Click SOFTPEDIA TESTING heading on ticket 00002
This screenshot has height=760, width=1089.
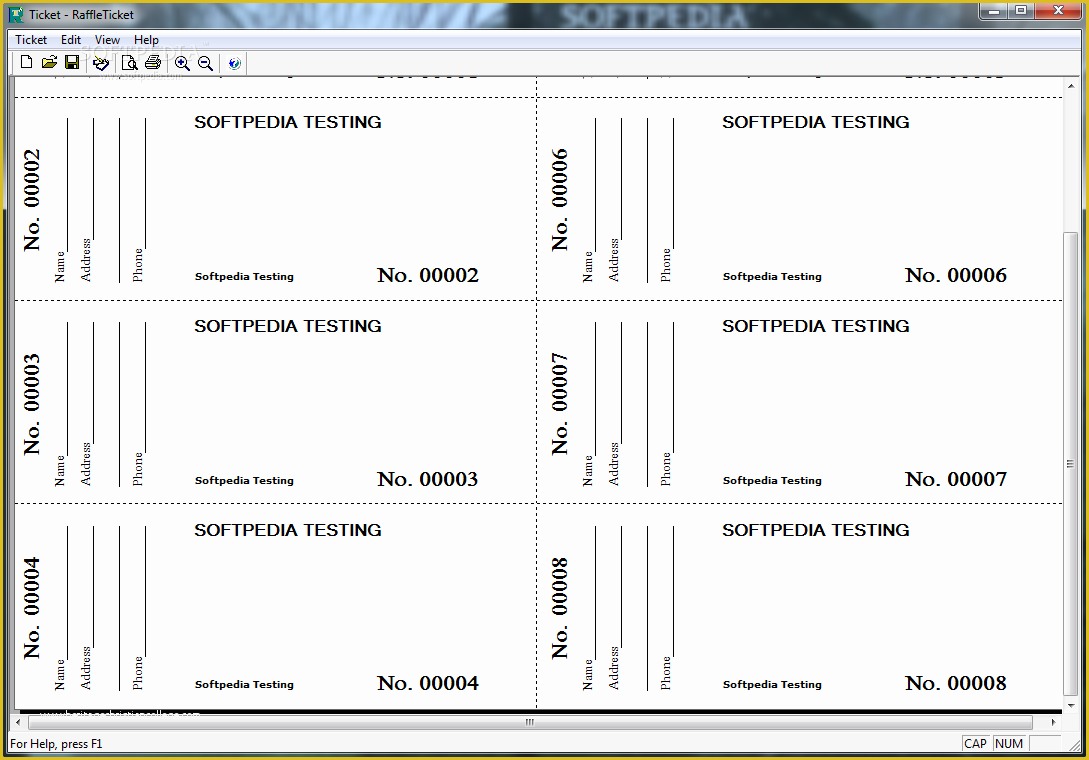coord(288,122)
